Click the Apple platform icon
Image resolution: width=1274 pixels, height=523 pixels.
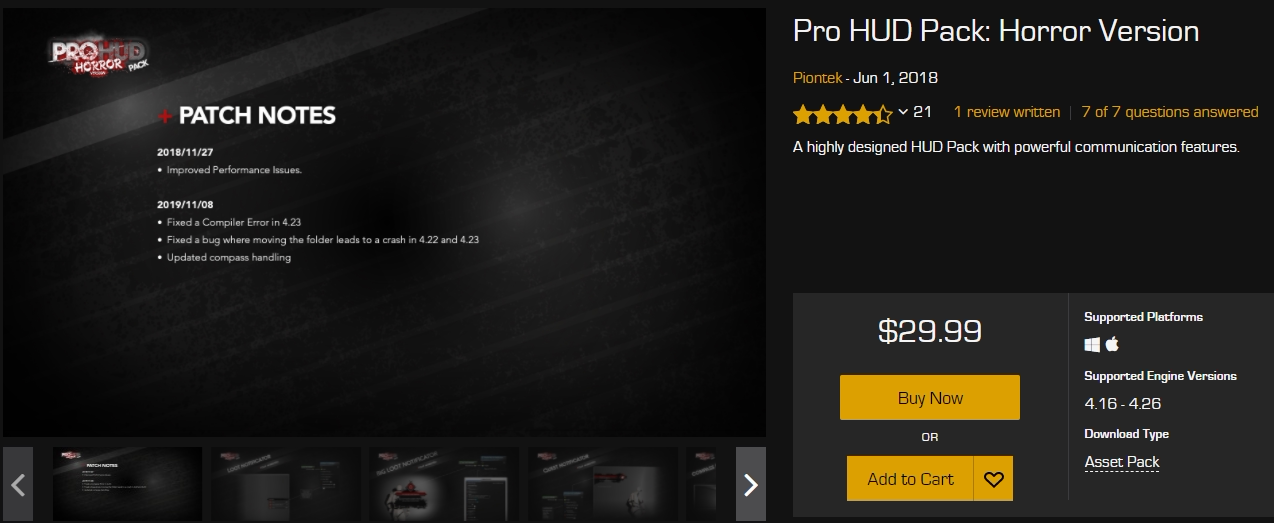(x=1112, y=344)
